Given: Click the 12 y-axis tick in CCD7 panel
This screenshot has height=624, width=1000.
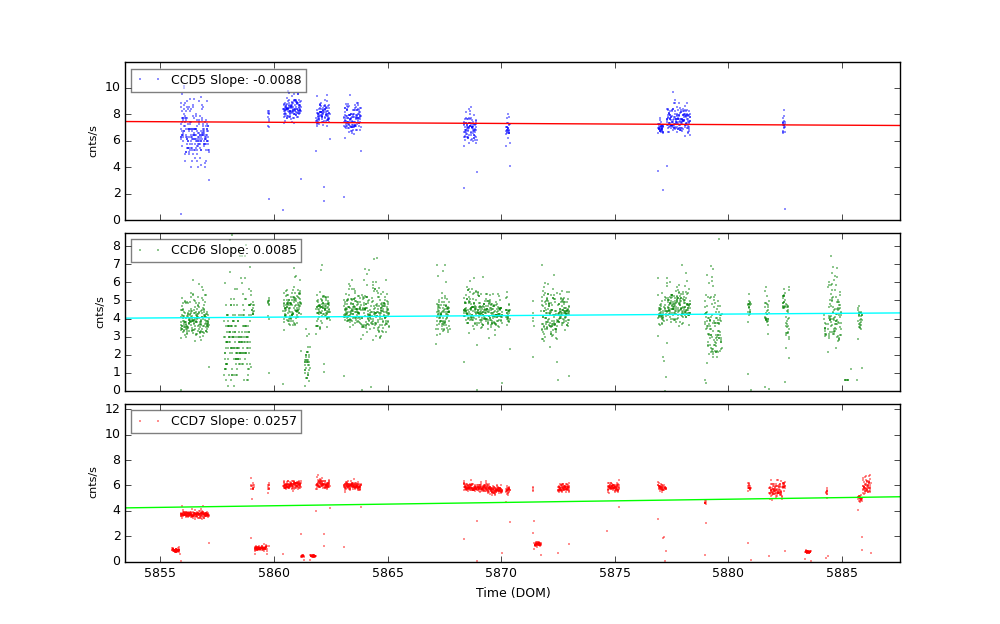Looking at the screenshot, I should pyautogui.click(x=113, y=409).
